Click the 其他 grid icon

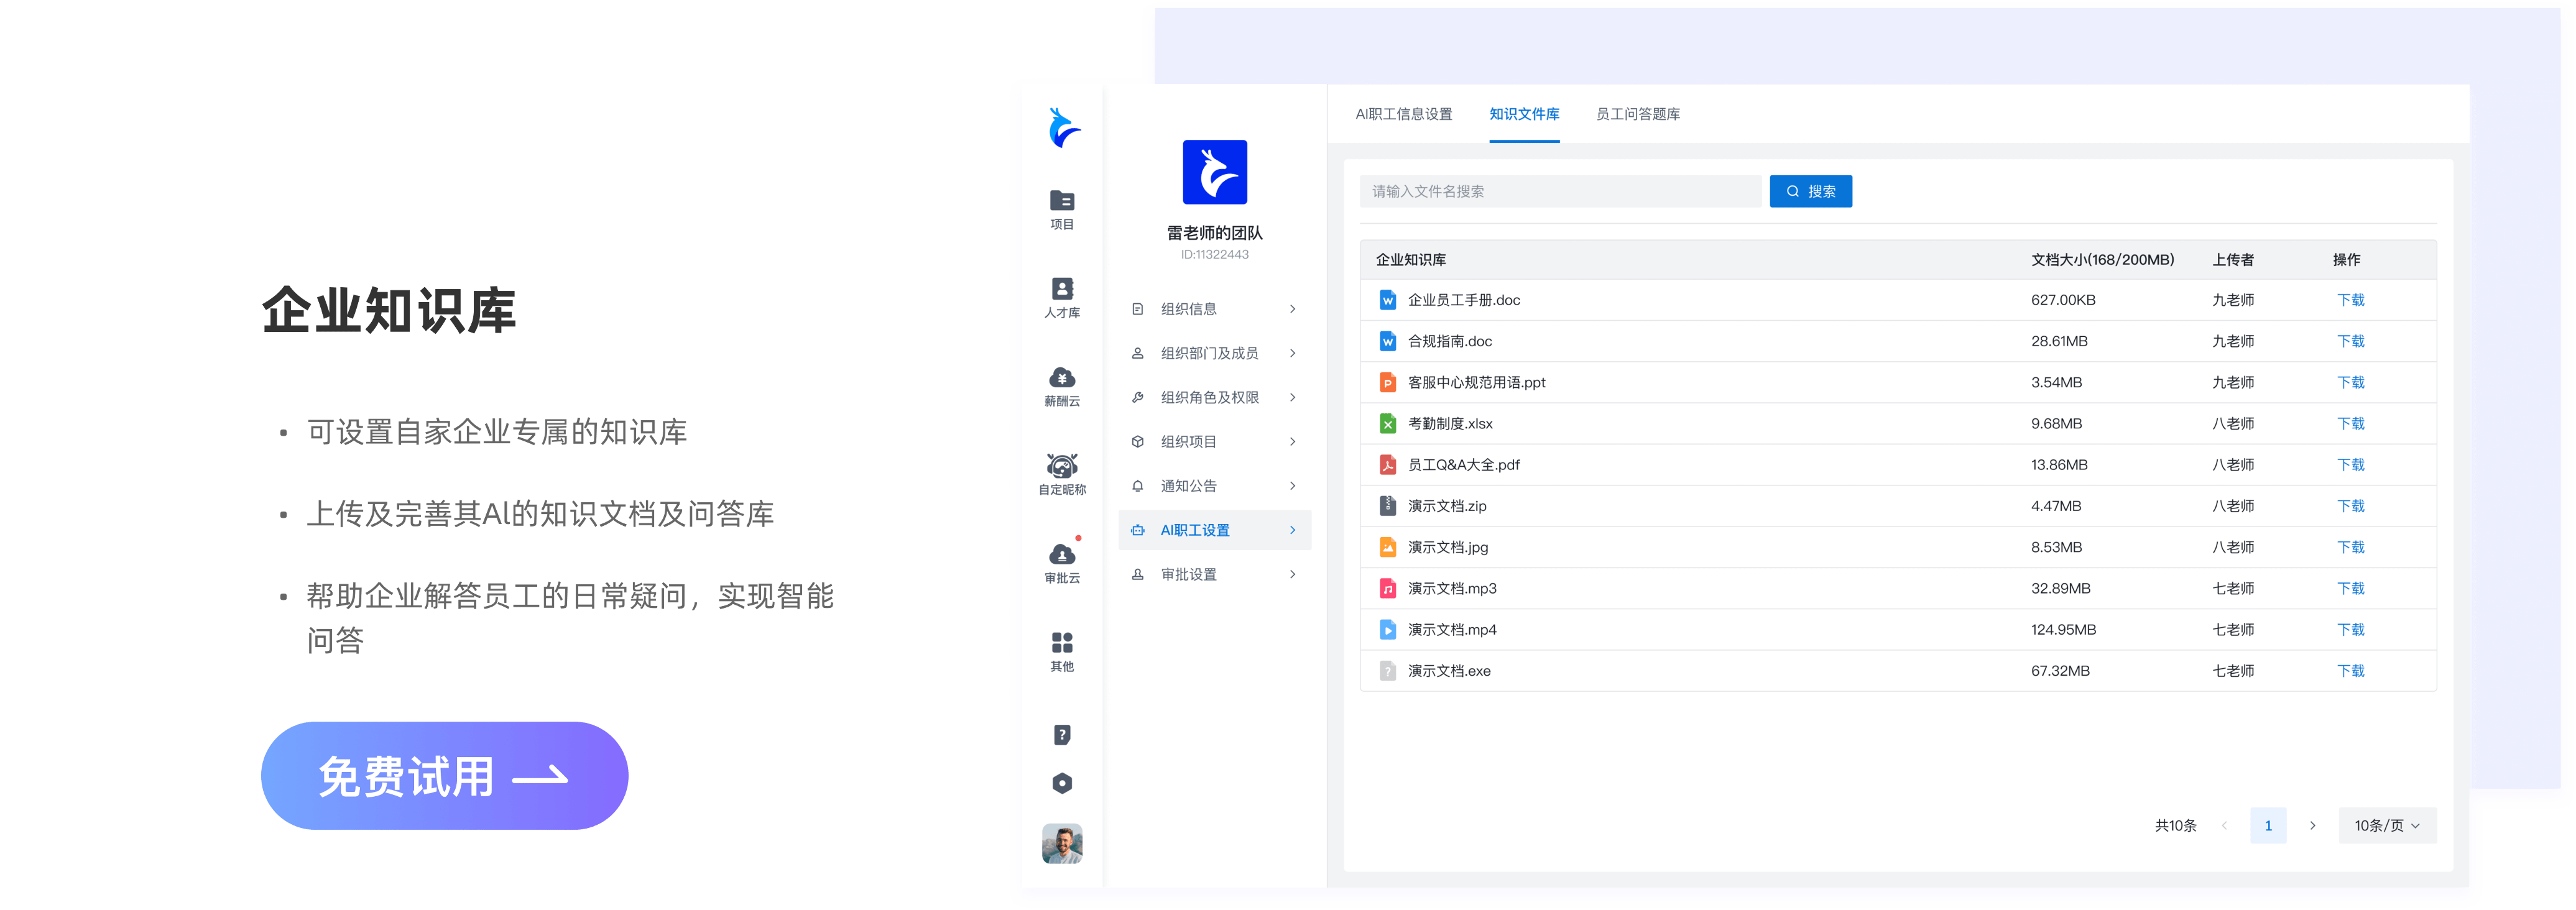(1062, 650)
